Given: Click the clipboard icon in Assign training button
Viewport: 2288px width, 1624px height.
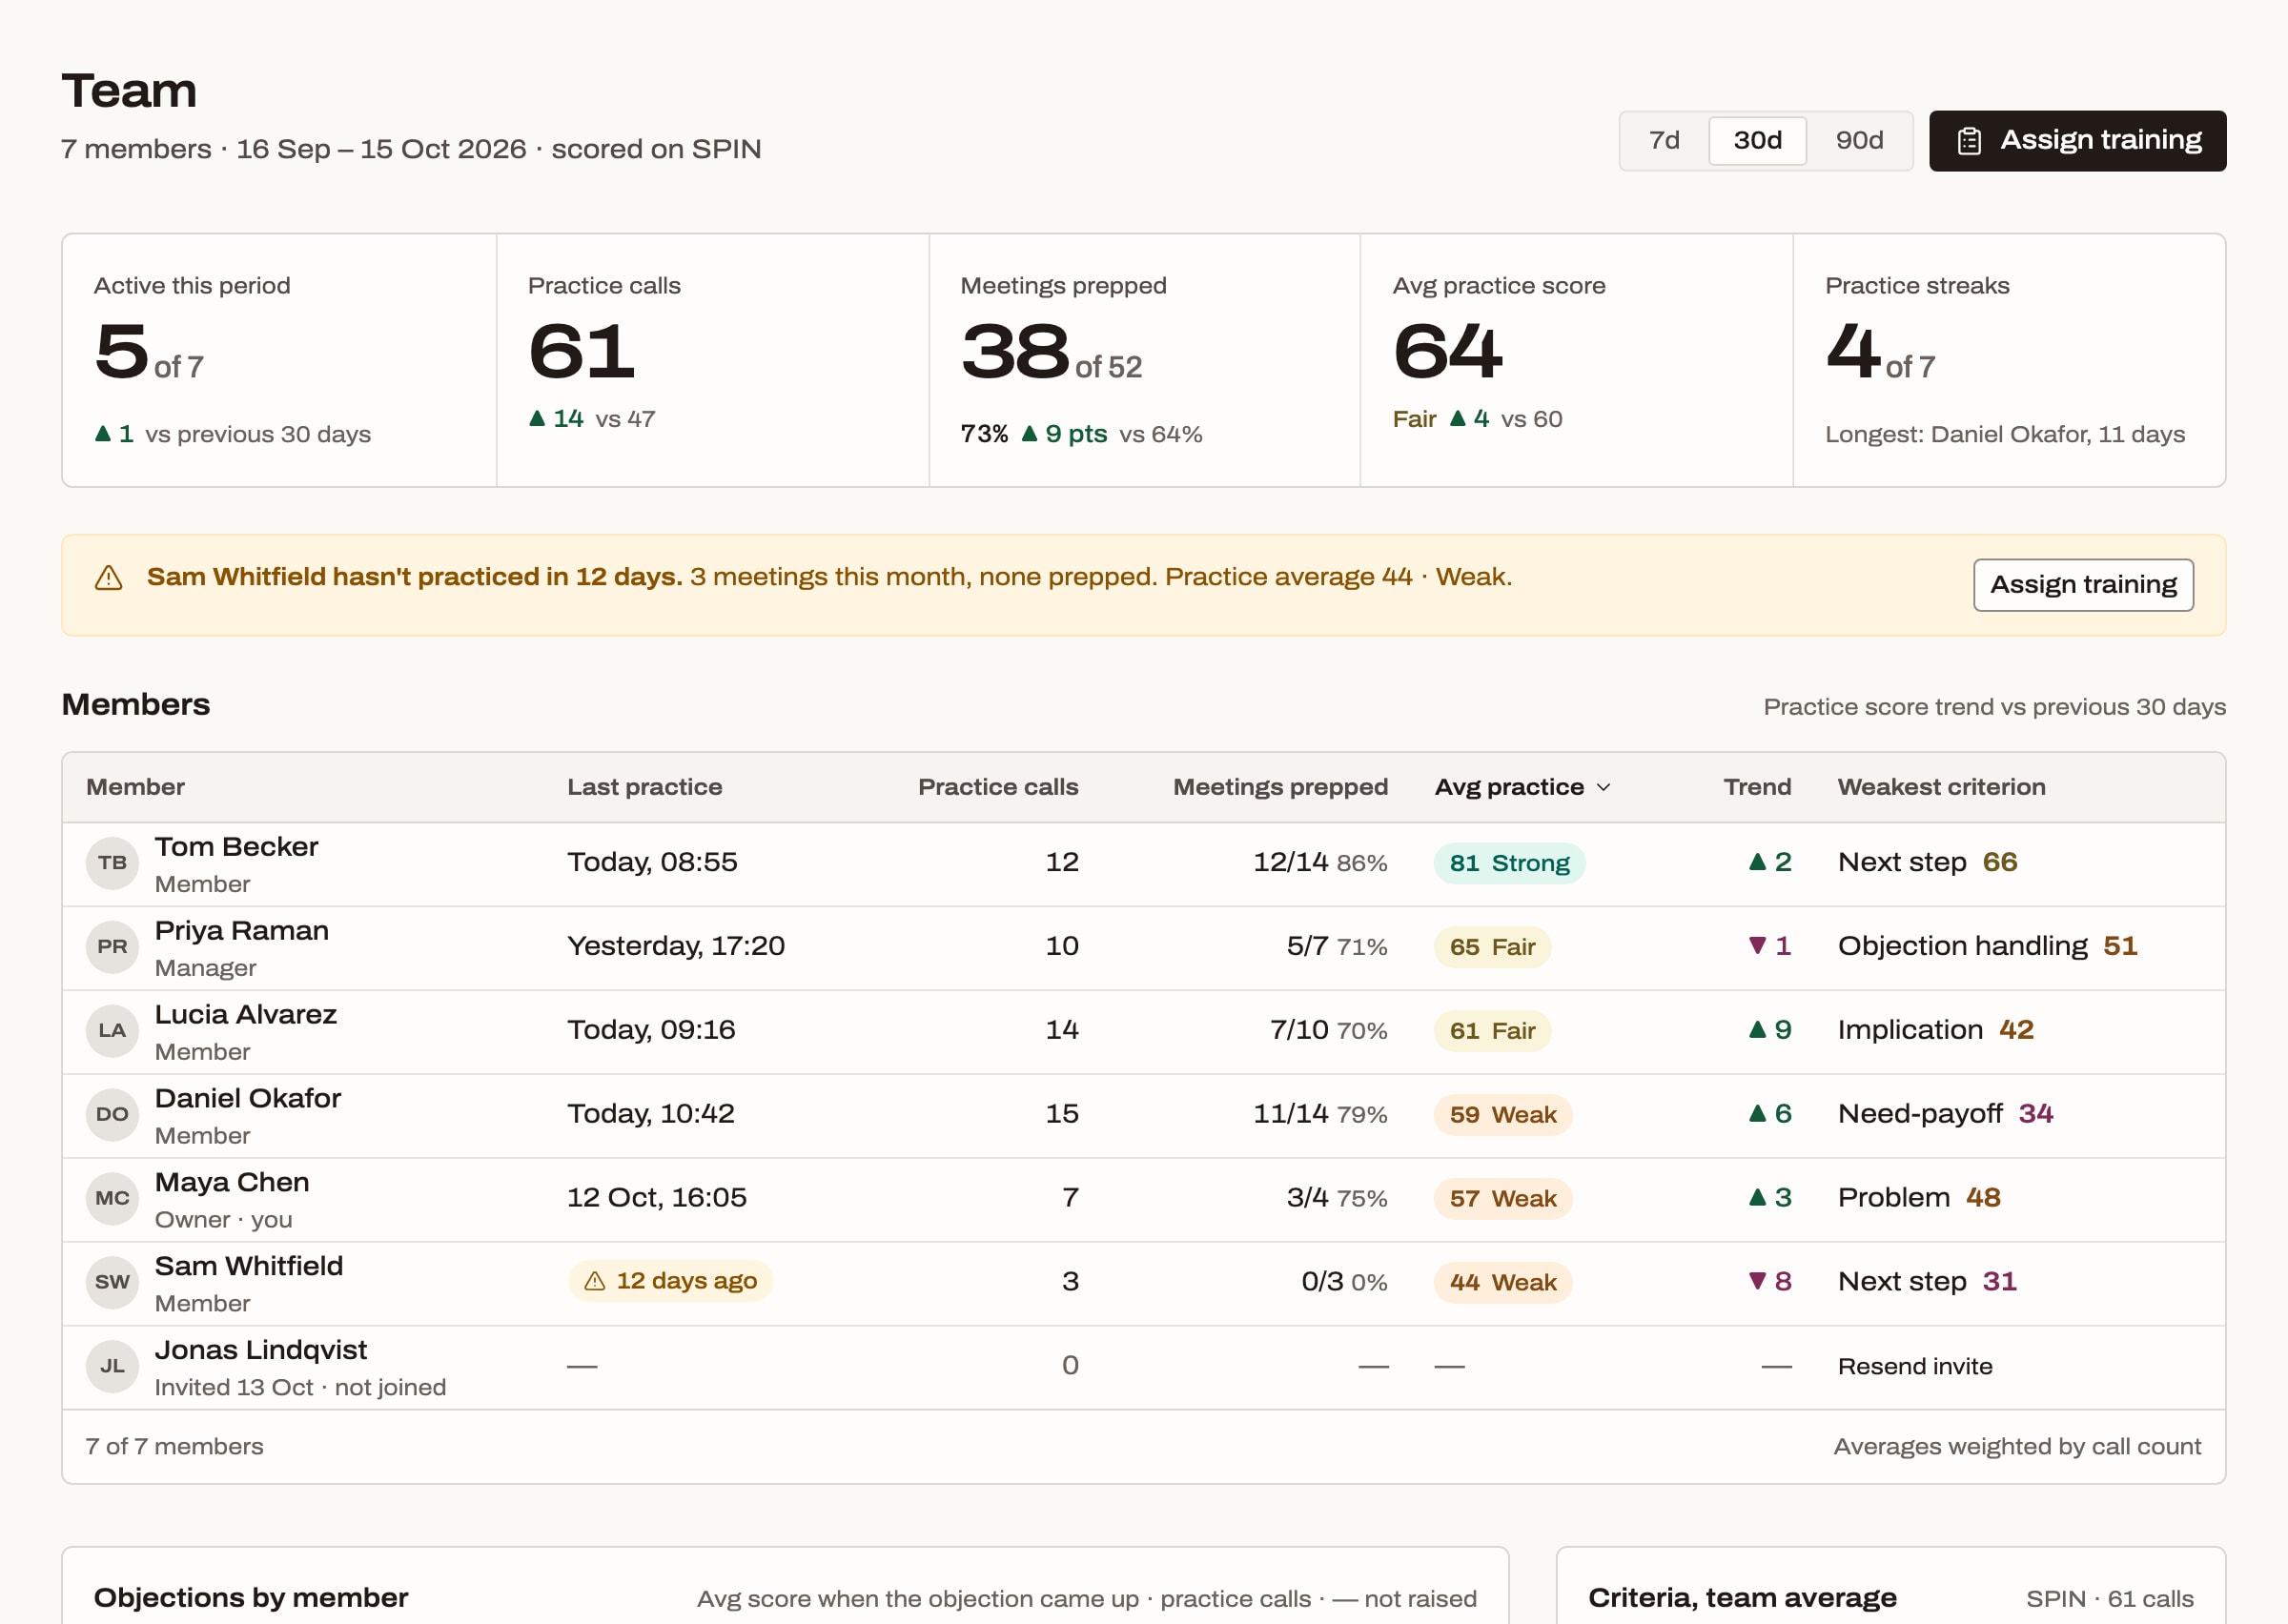Looking at the screenshot, I should [x=1968, y=141].
